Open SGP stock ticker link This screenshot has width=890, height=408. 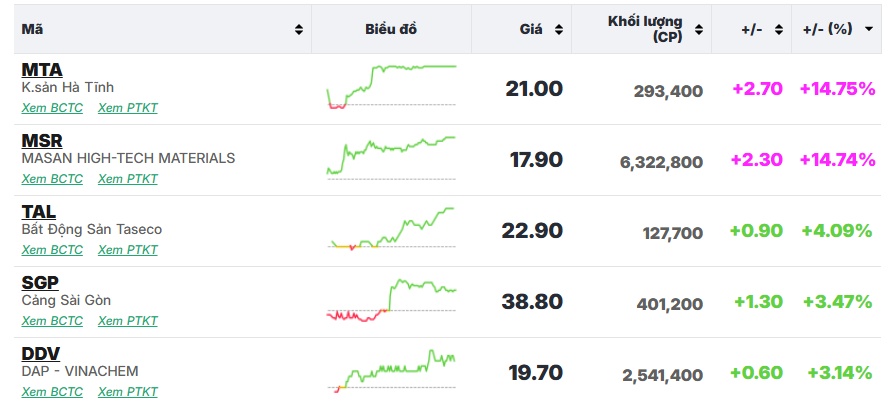41,283
